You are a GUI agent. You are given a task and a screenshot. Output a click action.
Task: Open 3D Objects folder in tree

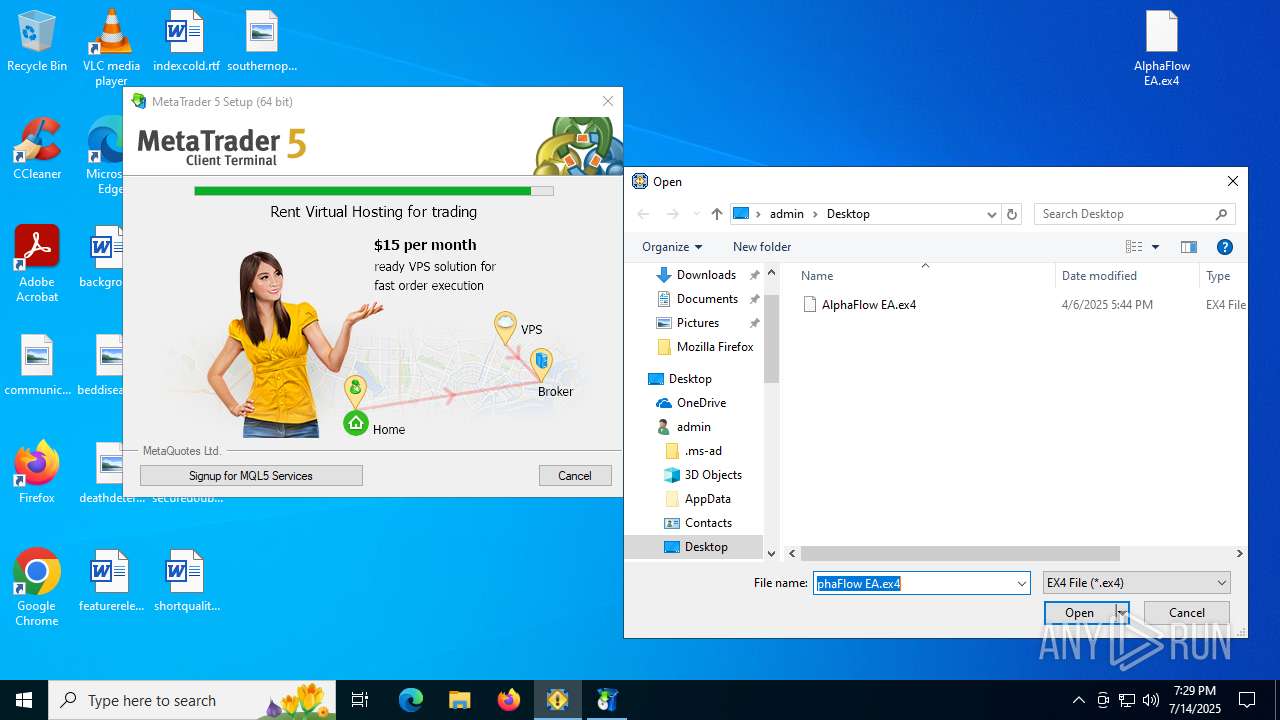pyautogui.click(x=712, y=475)
